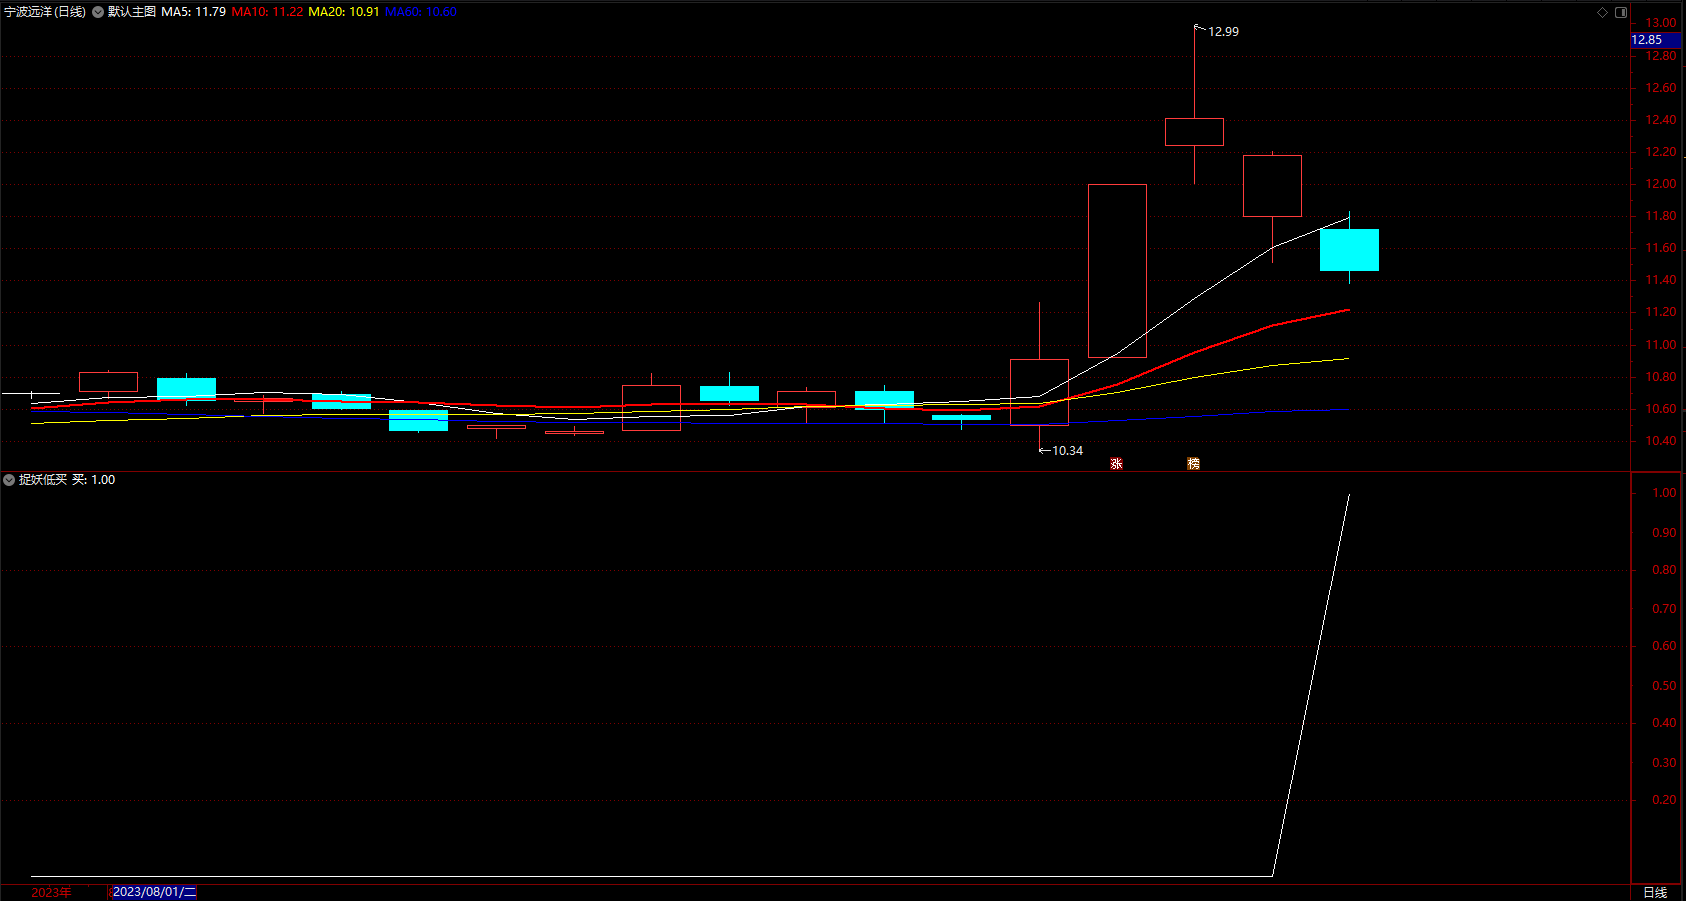Image resolution: width=1686 pixels, height=901 pixels.
Task: Open the orange 榜 marker below the candles
Action: coord(1193,464)
